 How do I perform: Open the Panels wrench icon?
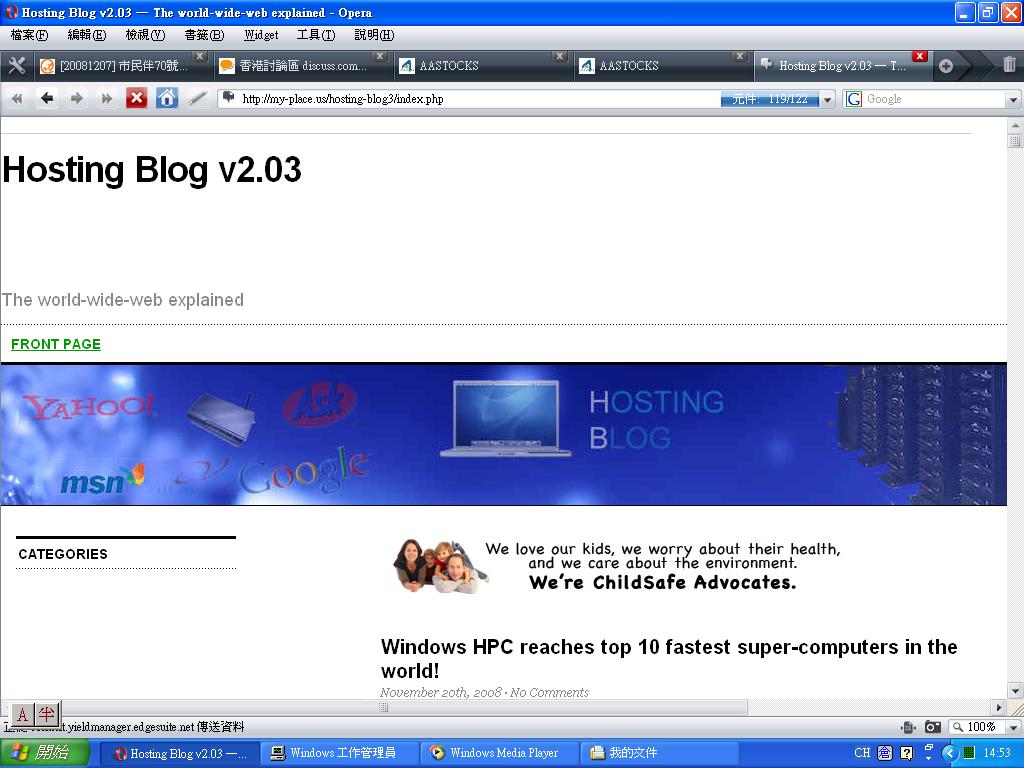[x=17, y=66]
